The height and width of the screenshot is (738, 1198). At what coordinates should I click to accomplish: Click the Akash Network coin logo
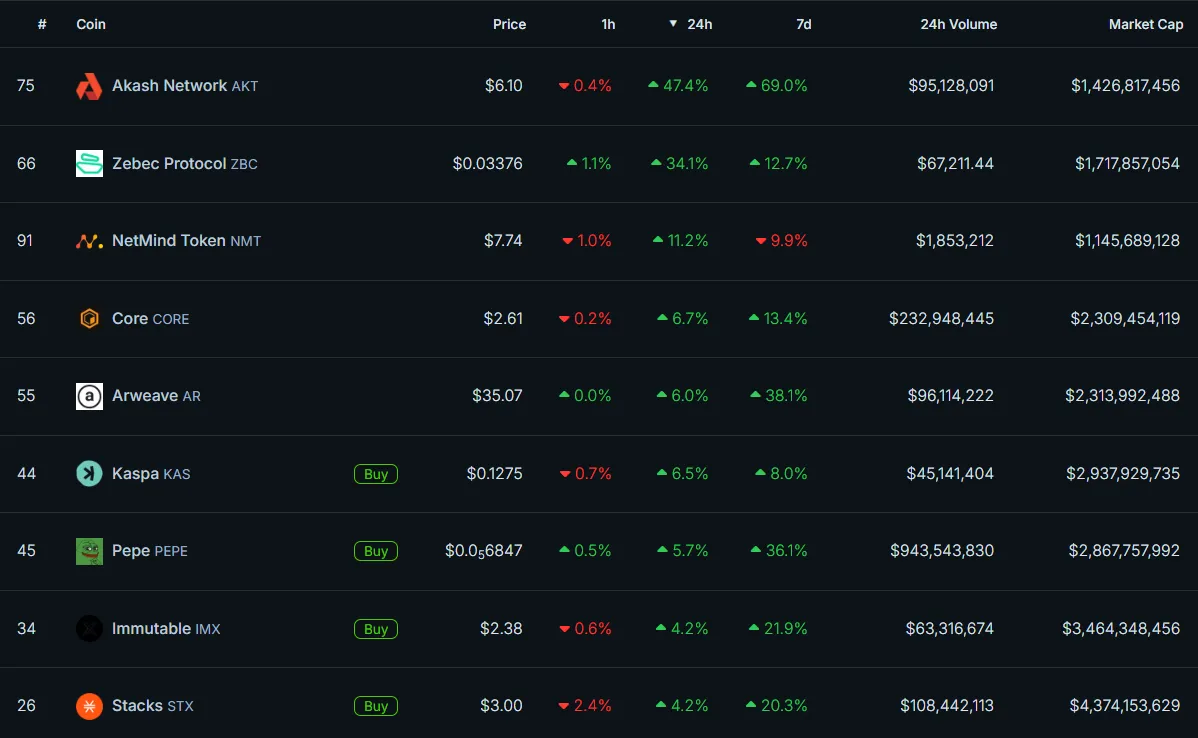(89, 86)
